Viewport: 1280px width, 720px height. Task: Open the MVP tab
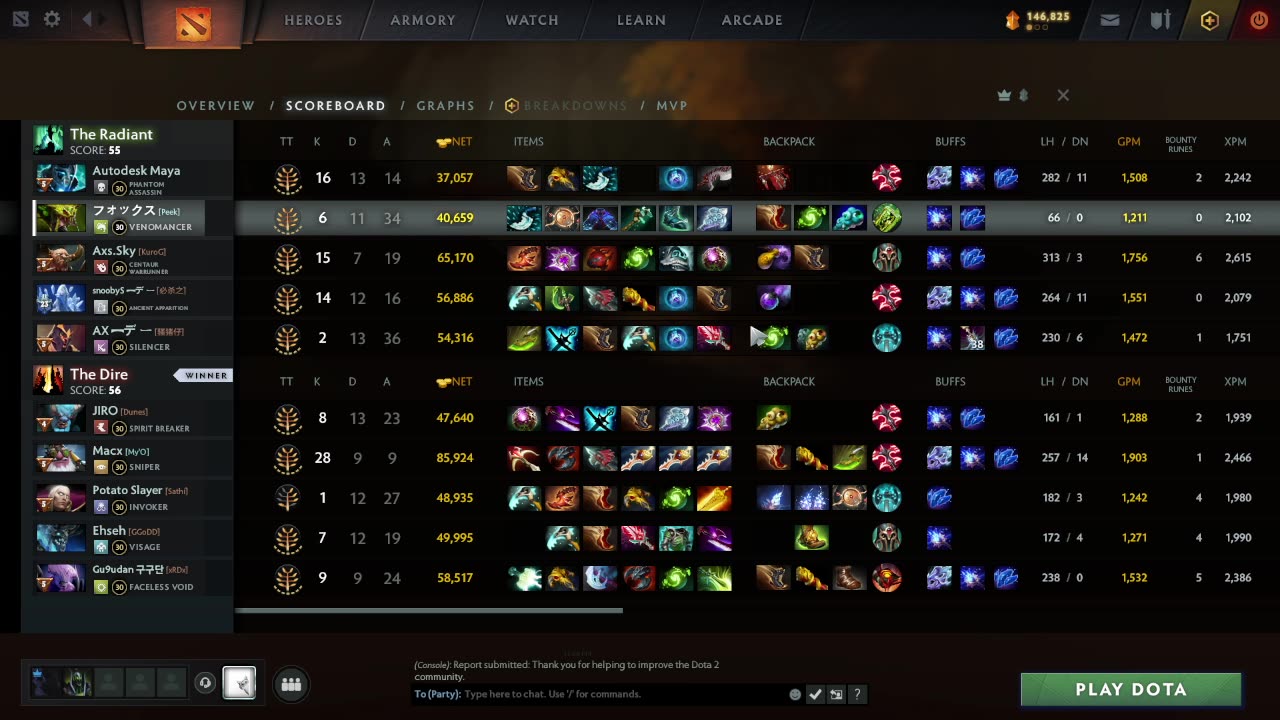pos(672,106)
